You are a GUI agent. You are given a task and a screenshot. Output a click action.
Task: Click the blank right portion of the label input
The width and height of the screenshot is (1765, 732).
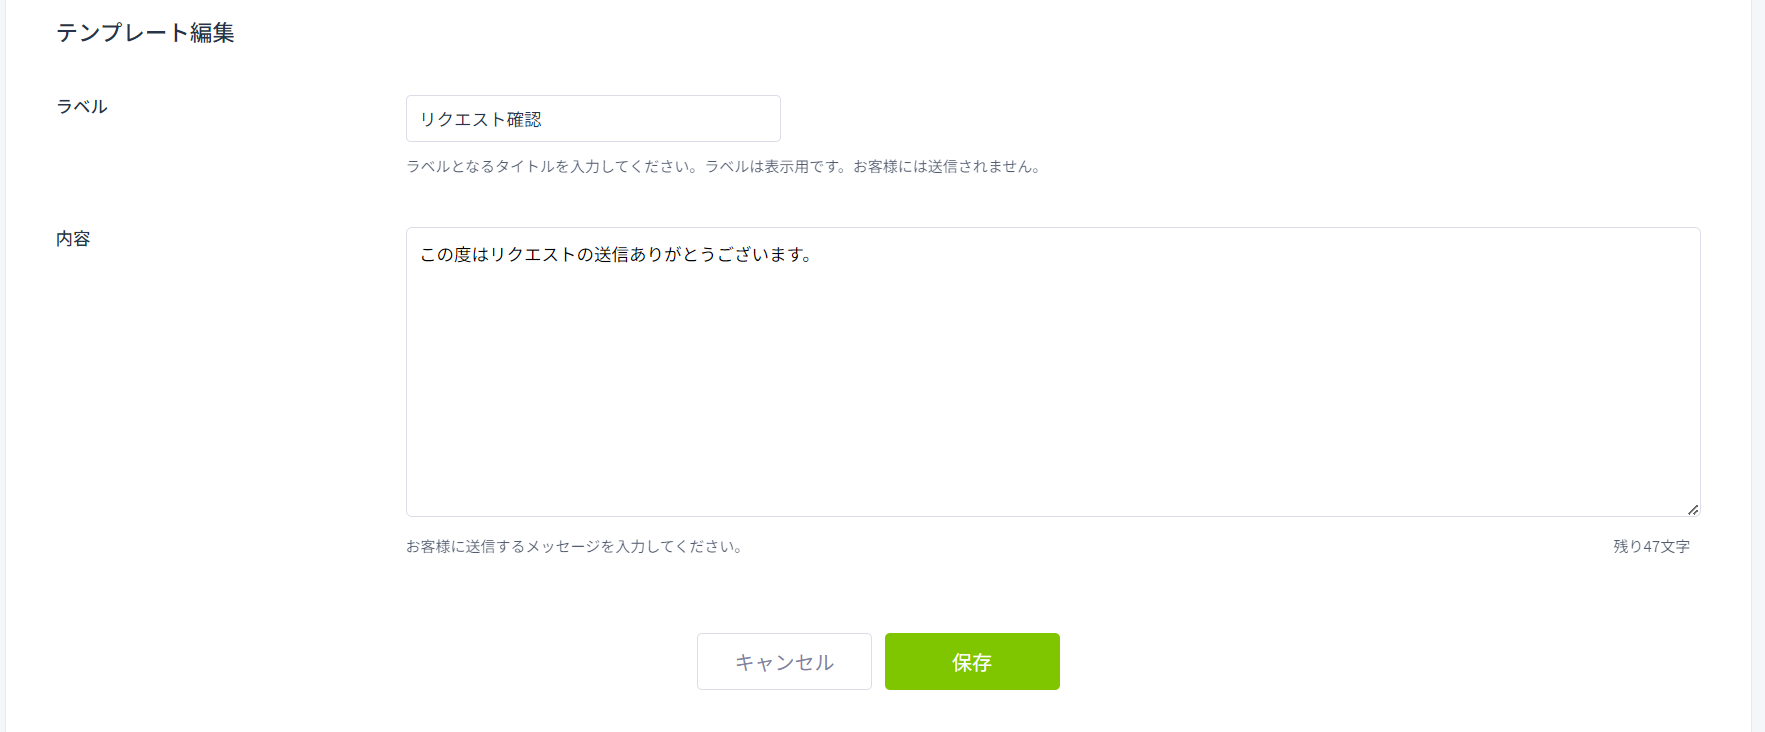(x=660, y=119)
